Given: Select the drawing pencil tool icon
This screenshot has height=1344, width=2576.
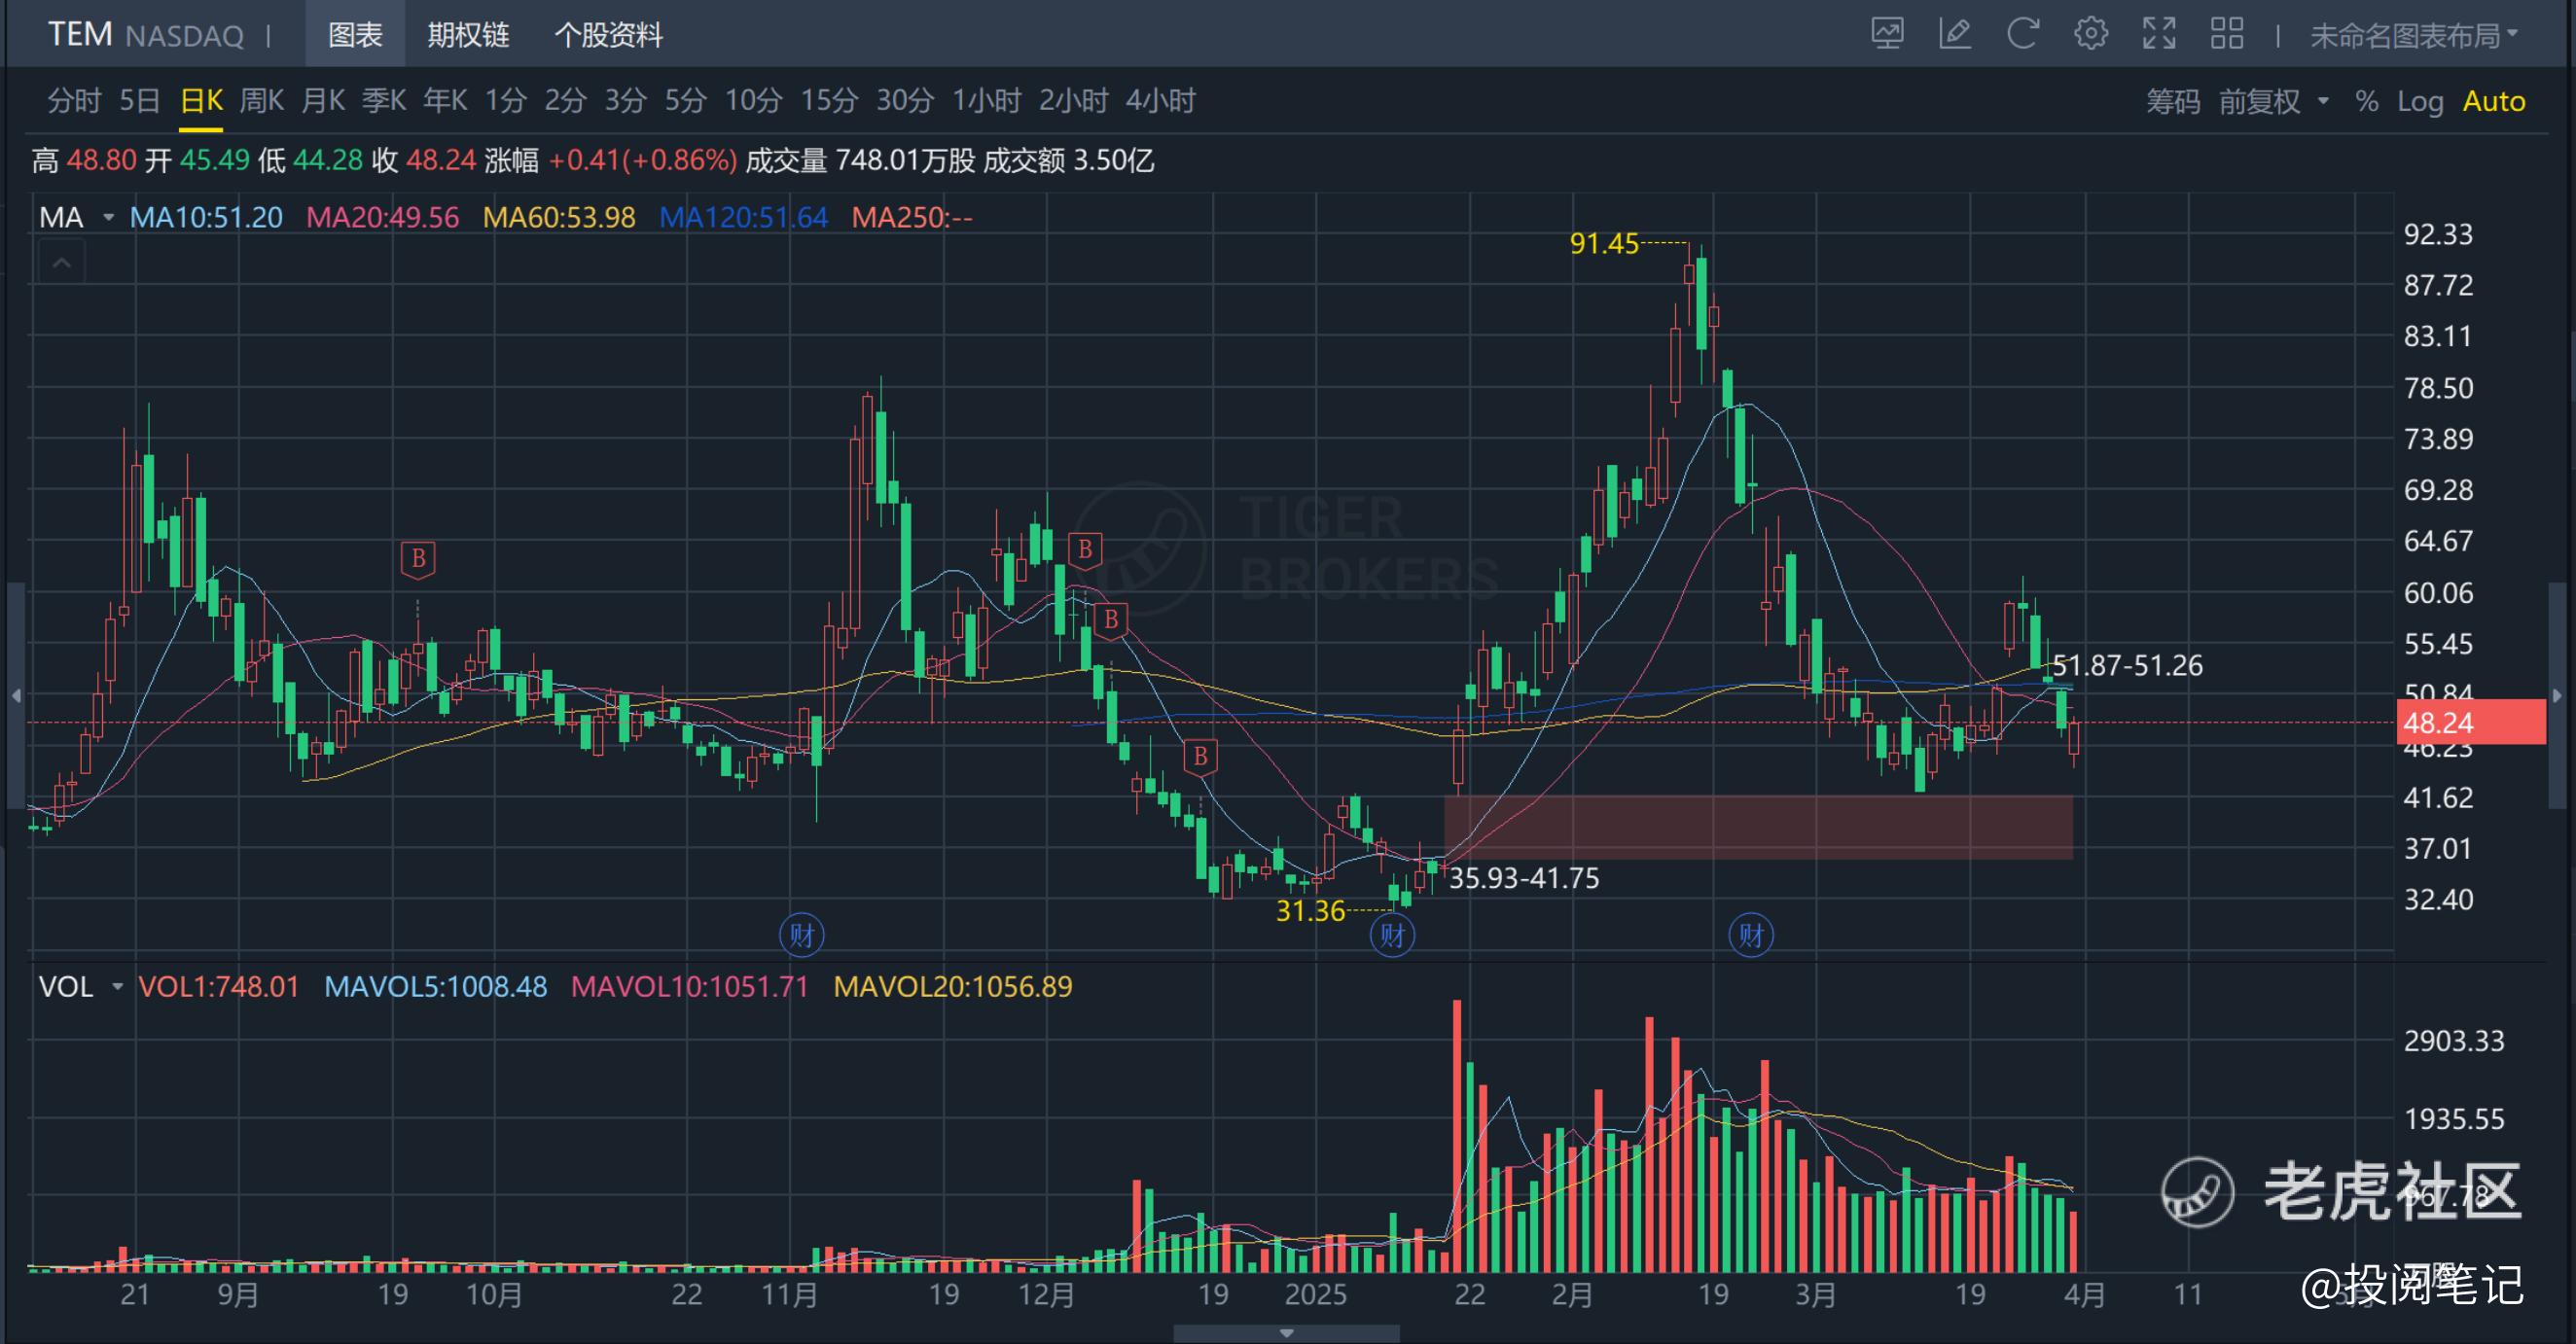Looking at the screenshot, I should 1954,34.
